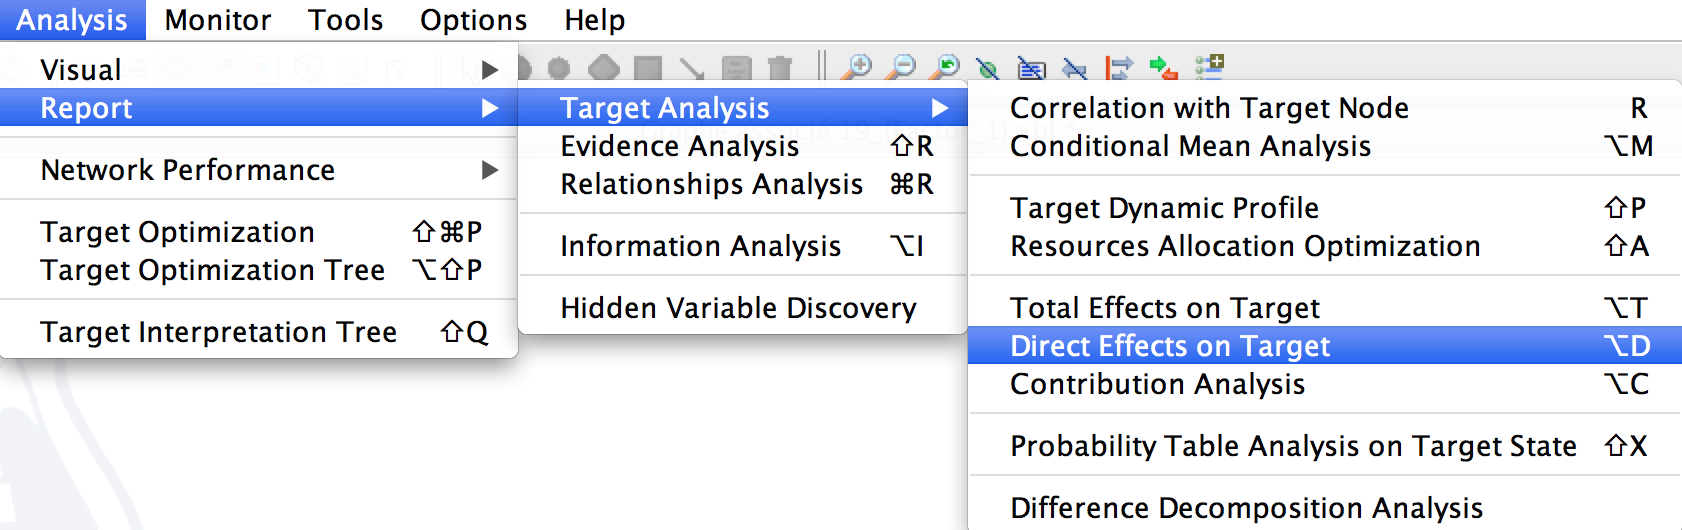Click the crossed-out comment box icon
1682x530 pixels.
tap(1031, 68)
